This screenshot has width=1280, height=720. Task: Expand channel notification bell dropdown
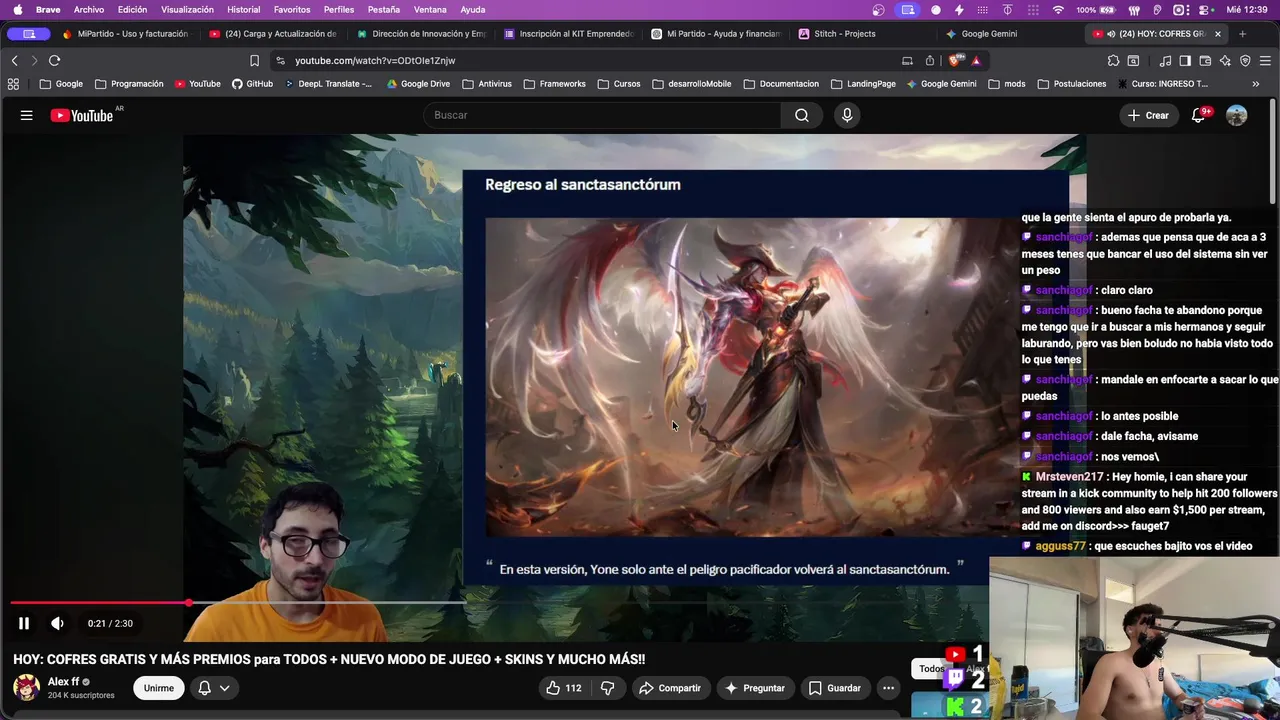pos(213,688)
